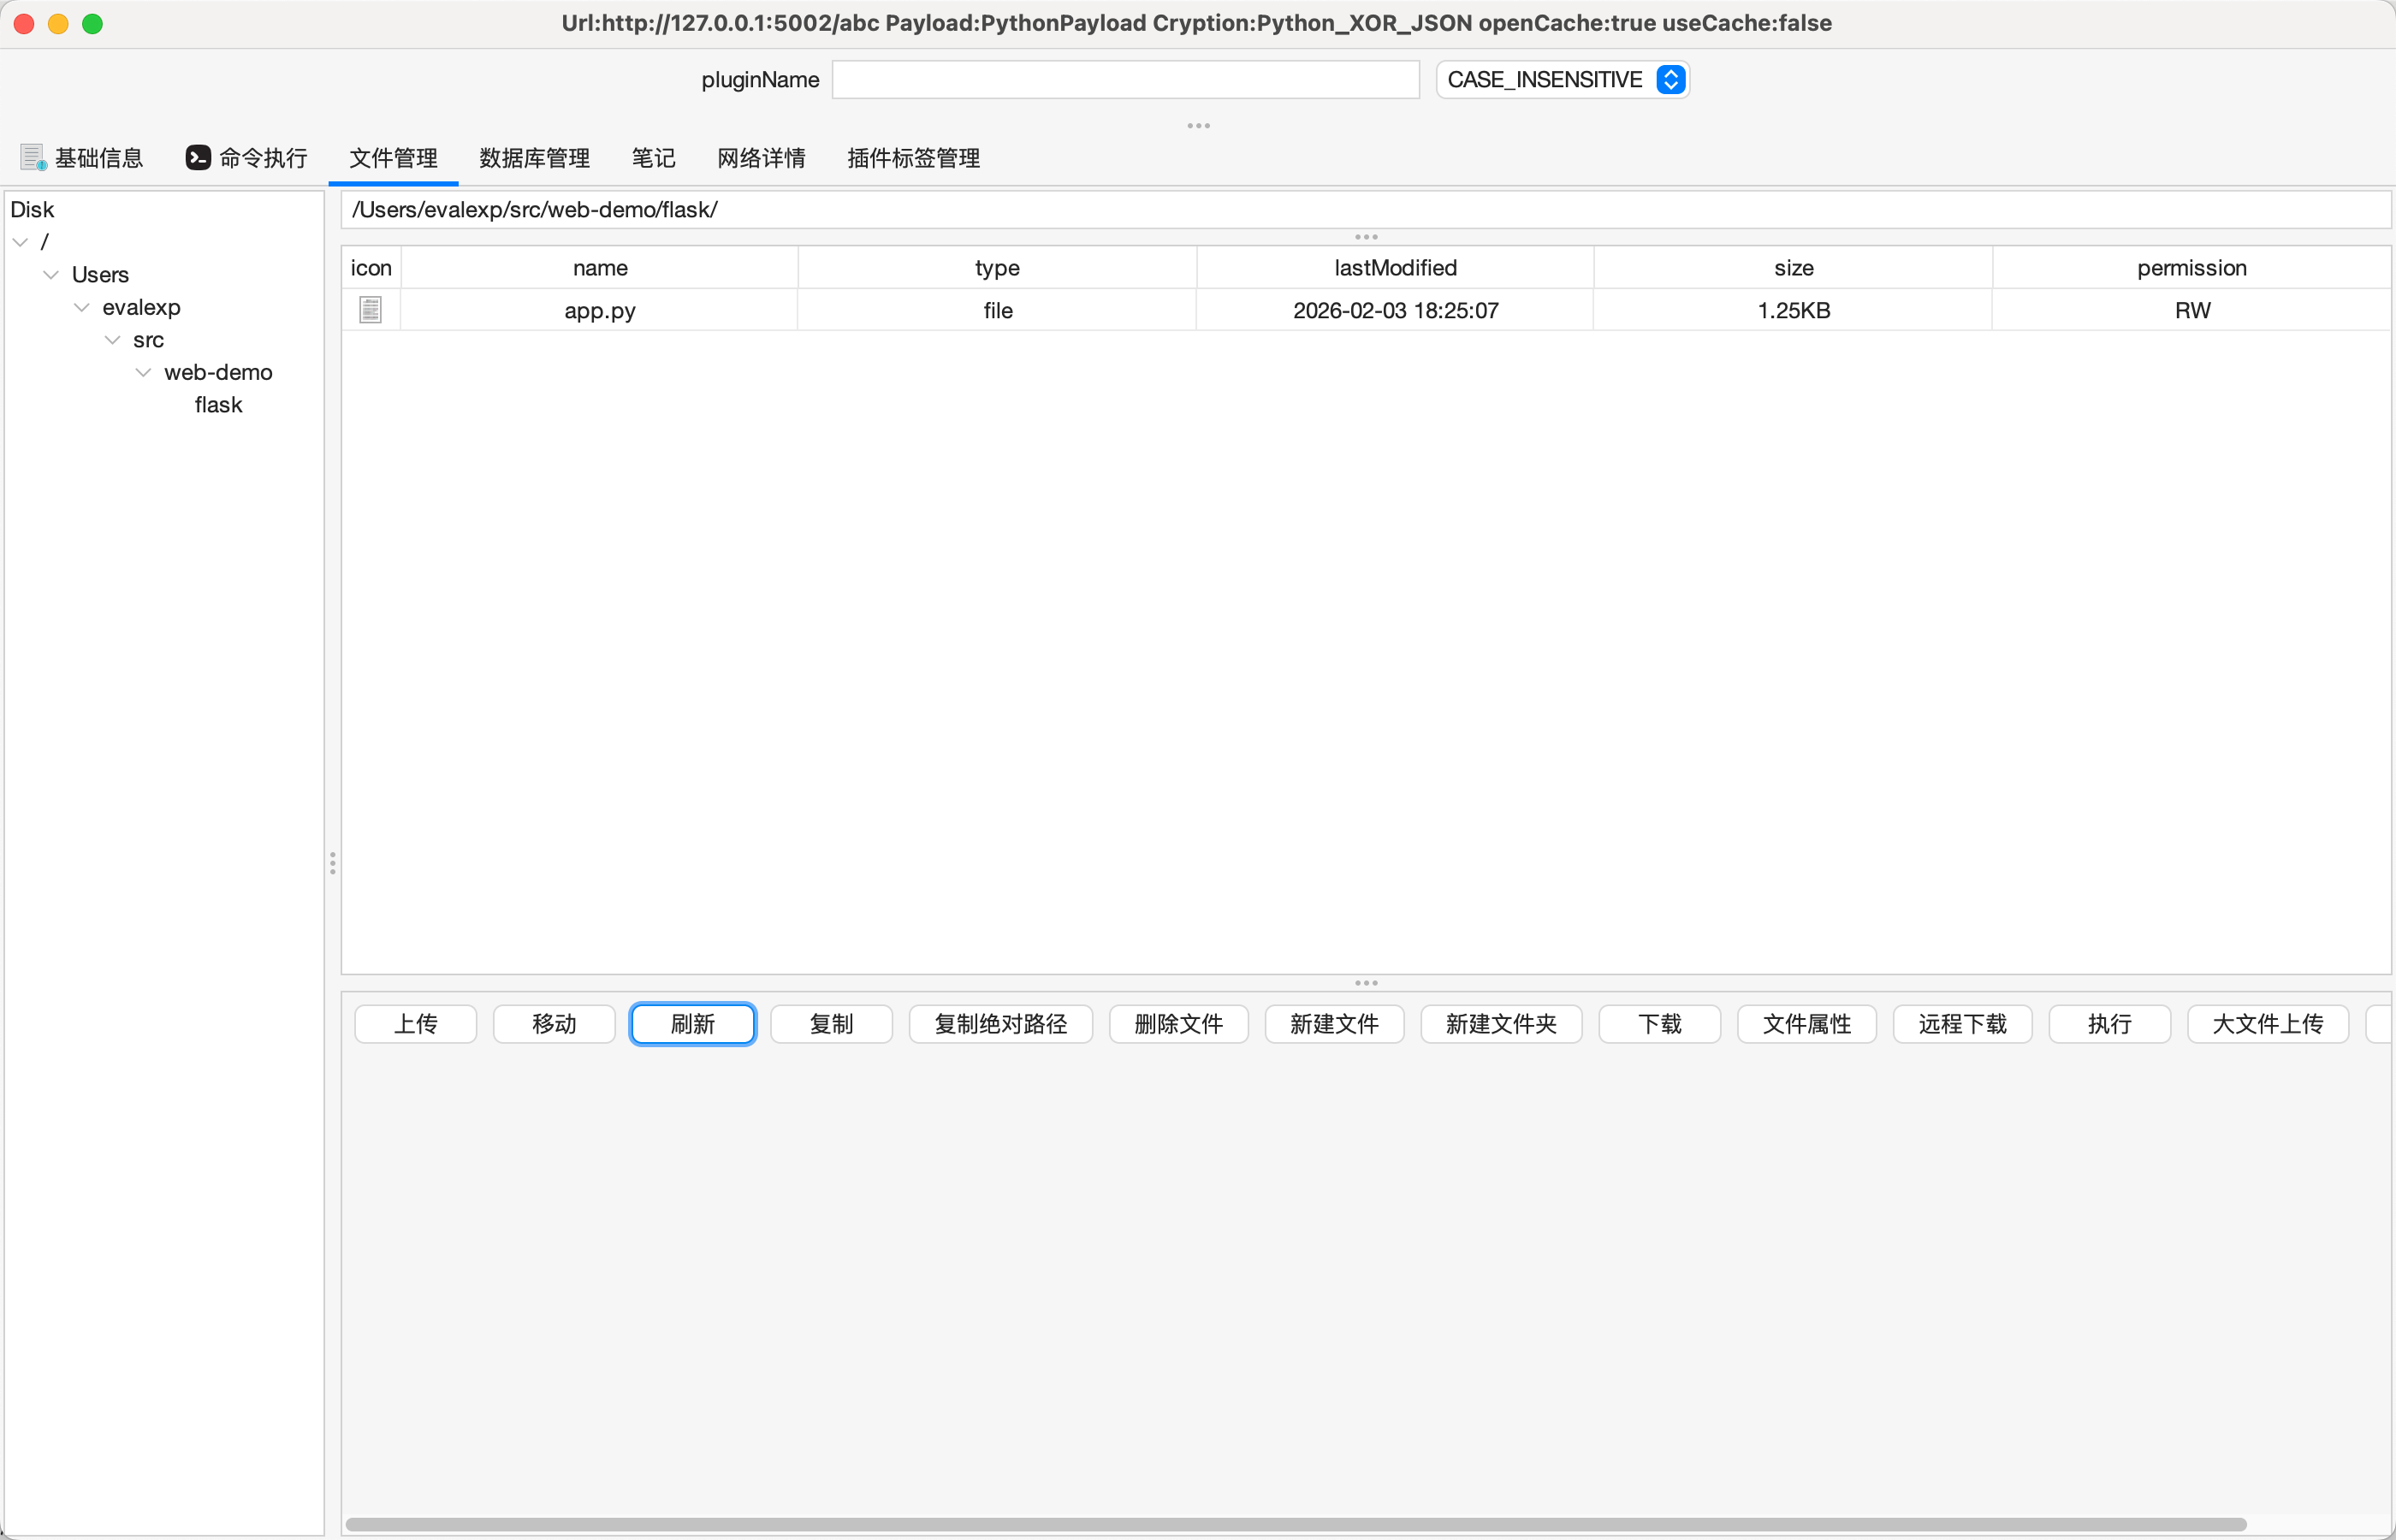This screenshot has width=2396, height=1540.
Task: Focus the pluginName input field
Action: (x=1125, y=80)
